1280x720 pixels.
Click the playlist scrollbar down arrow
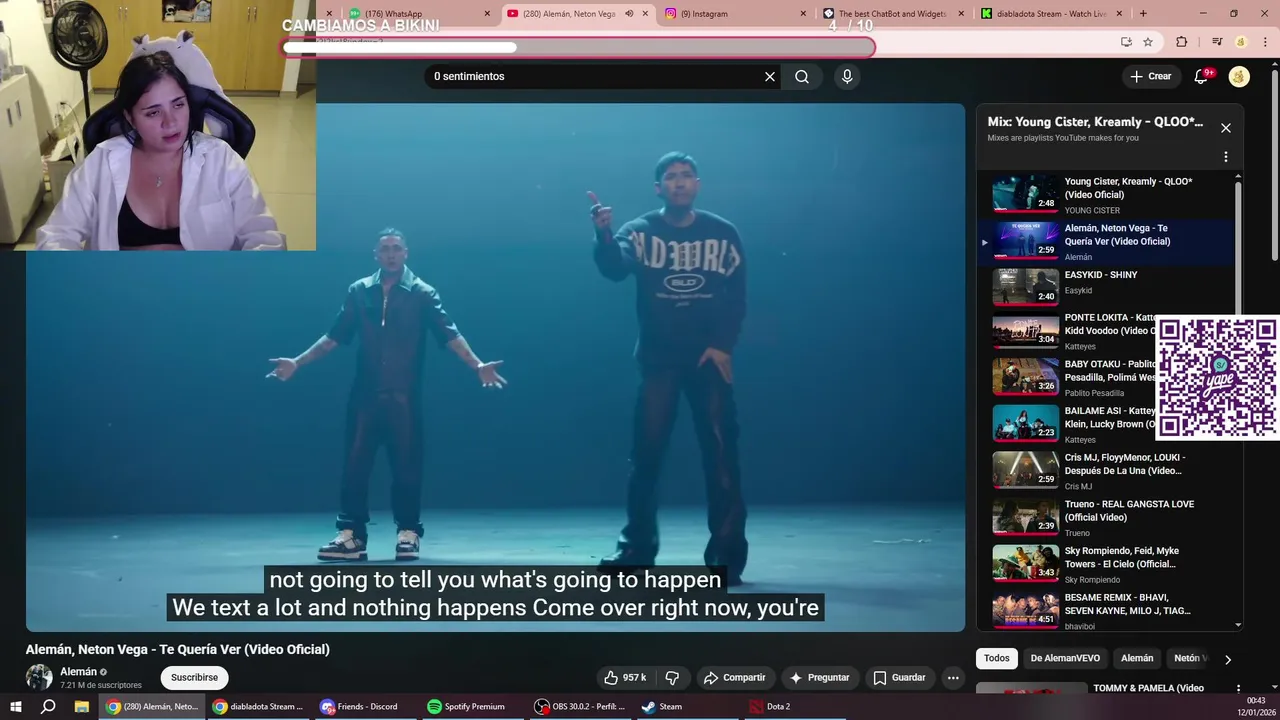1239,626
